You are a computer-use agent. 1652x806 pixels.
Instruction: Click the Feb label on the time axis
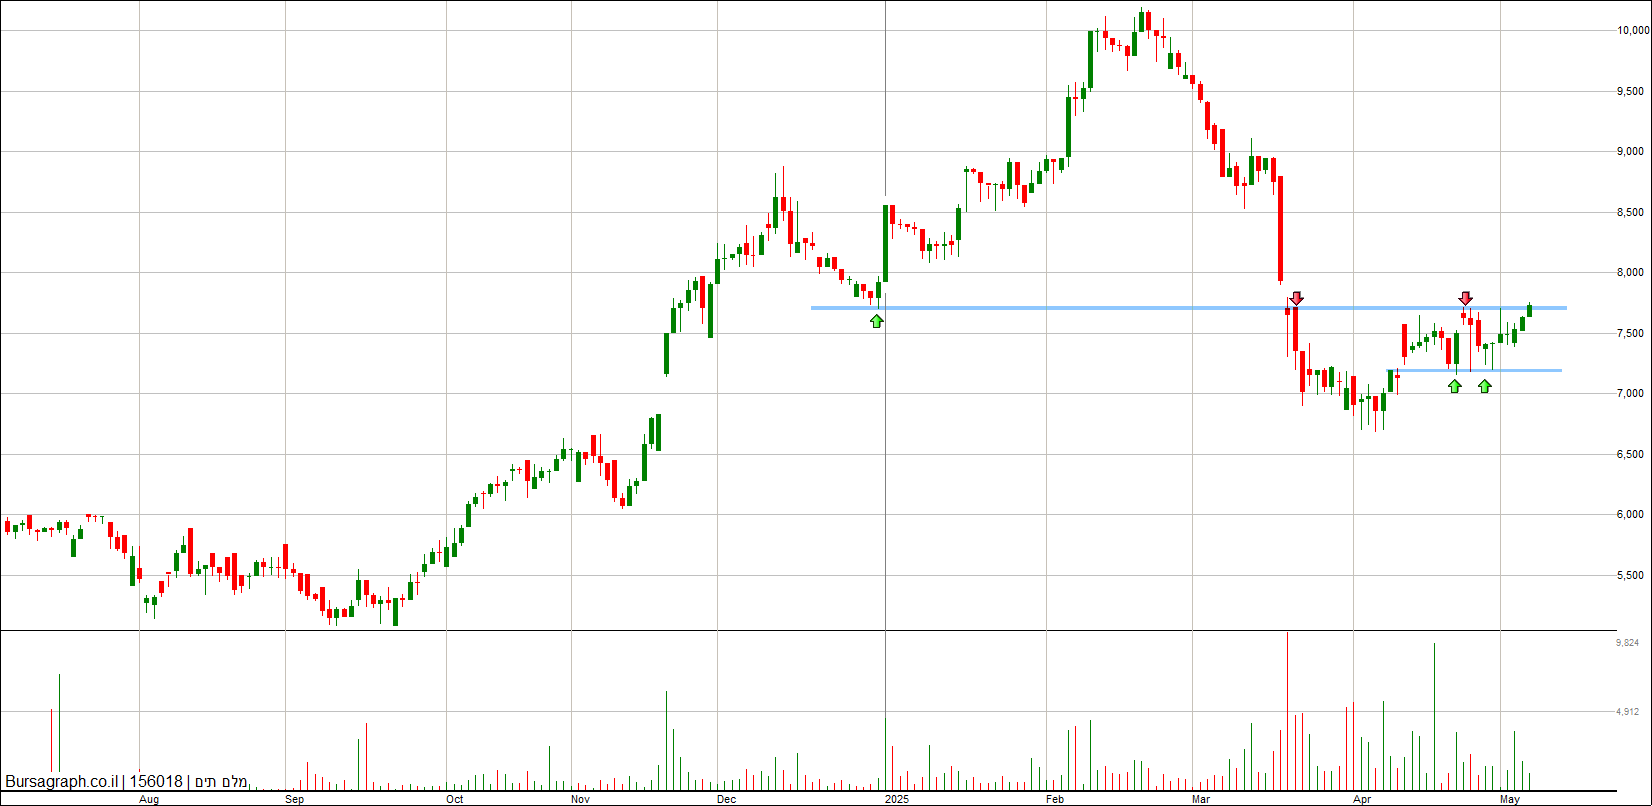(x=1055, y=799)
